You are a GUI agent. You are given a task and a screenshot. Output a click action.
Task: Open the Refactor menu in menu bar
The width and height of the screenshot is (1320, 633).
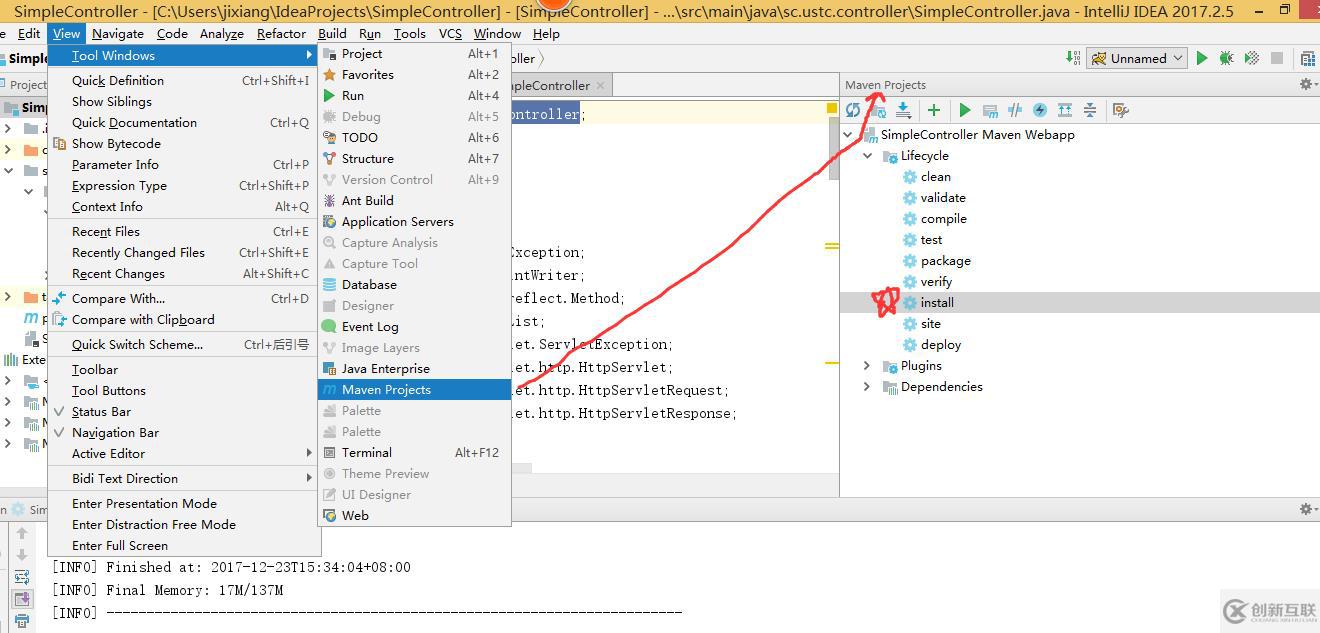click(x=281, y=33)
